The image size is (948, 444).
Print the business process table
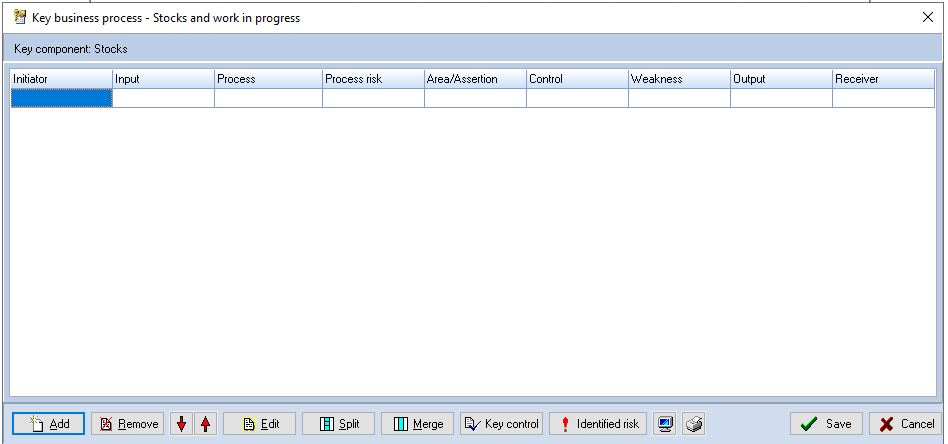pyautogui.click(x=693, y=424)
